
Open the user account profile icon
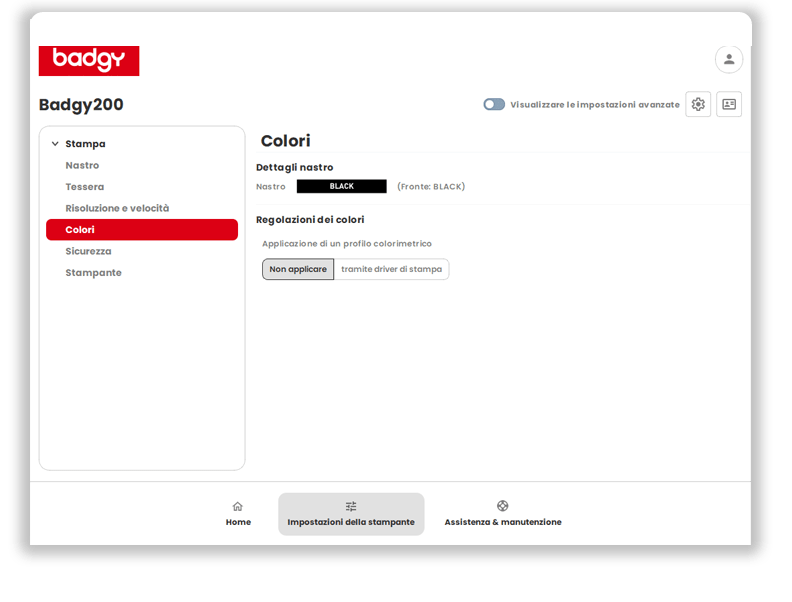coord(728,60)
